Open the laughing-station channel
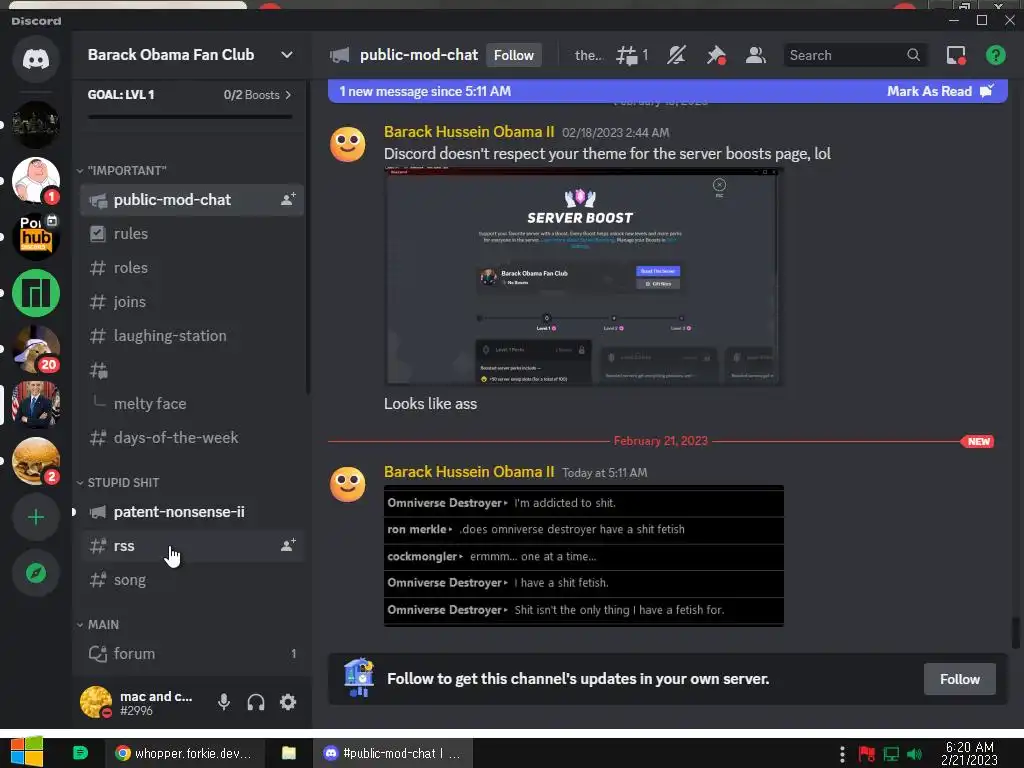Viewport: 1024px width, 768px height. (191, 336)
